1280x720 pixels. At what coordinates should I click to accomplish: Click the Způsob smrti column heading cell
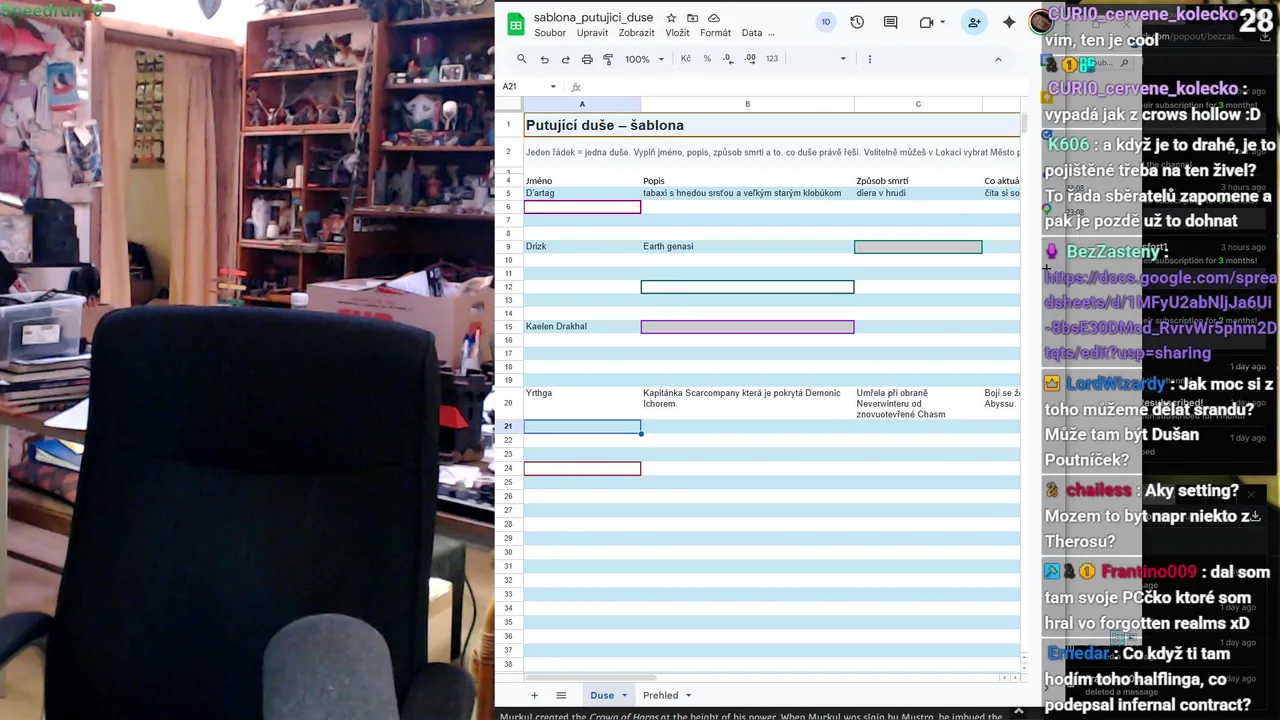point(918,181)
